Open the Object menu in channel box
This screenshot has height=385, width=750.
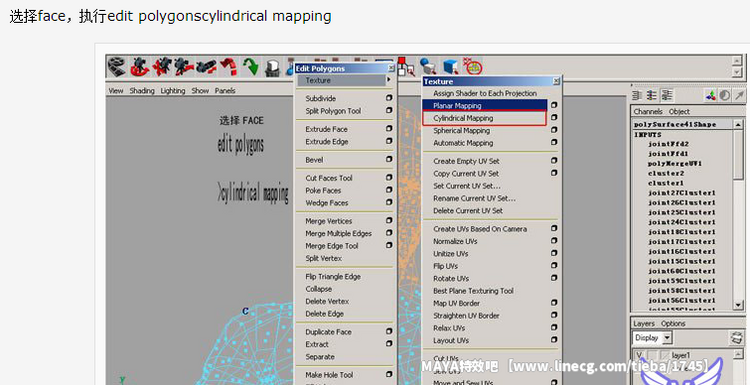pyautogui.click(x=679, y=111)
